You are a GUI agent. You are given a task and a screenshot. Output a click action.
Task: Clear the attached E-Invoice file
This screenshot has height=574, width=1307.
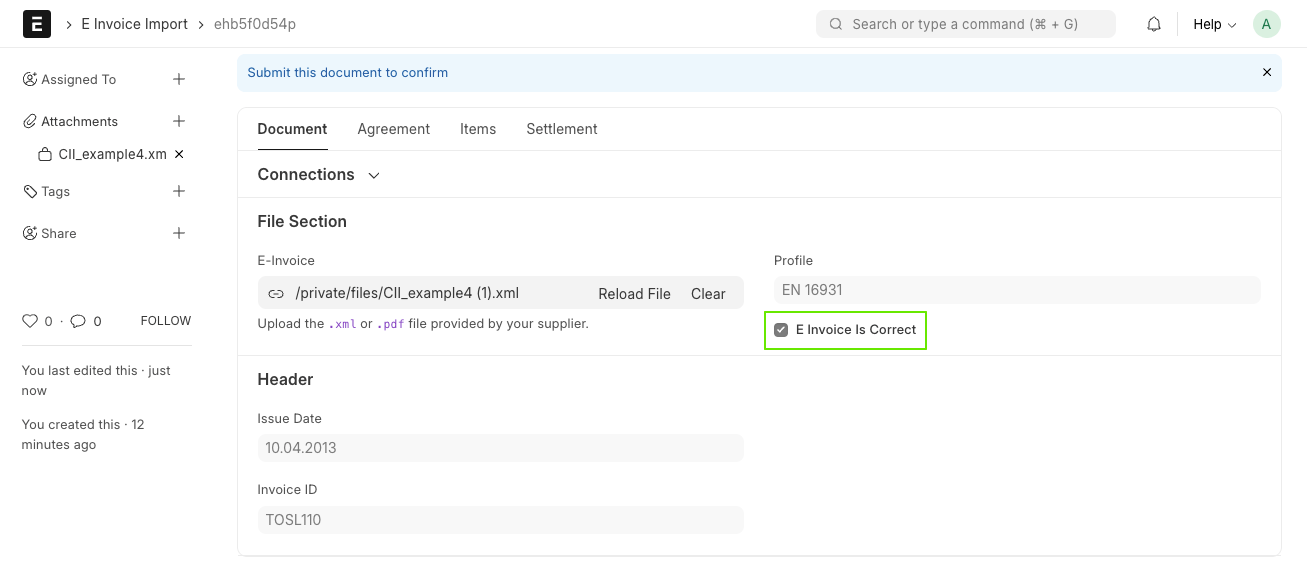[708, 294]
